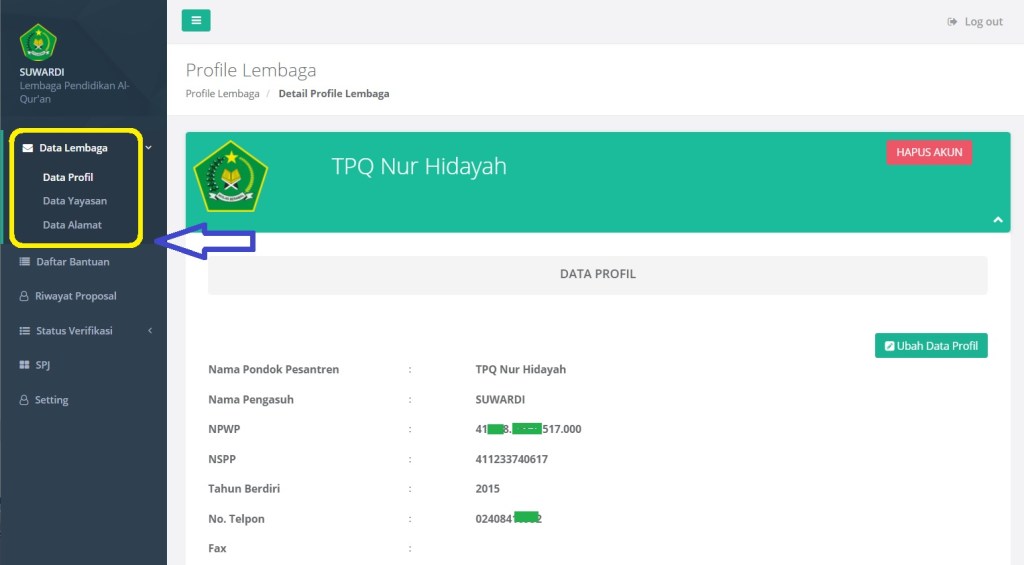
Task: Click the sidebar ministry logo
Action: [38, 43]
